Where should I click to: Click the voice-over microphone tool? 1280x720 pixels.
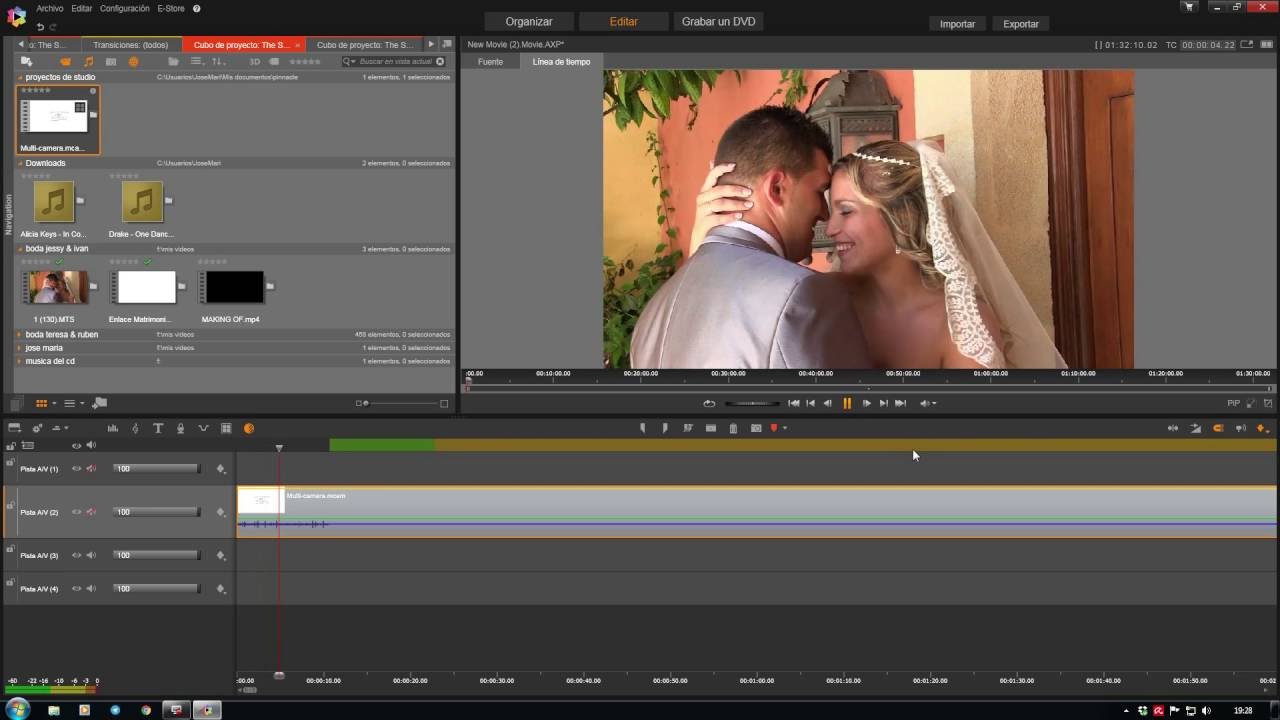click(x=180, y=428)
